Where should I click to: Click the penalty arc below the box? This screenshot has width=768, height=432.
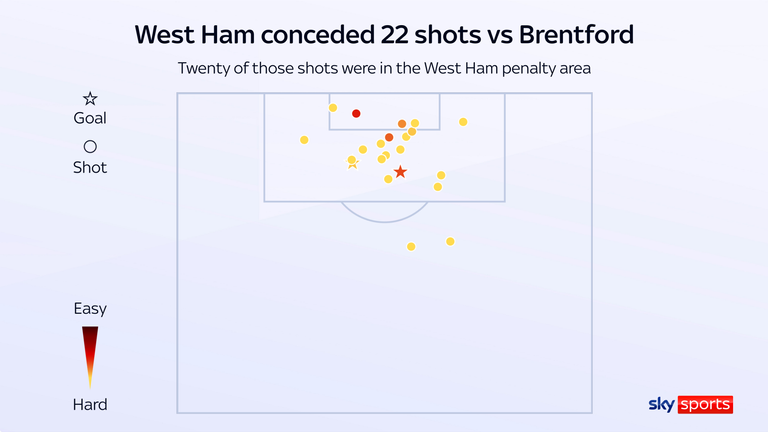click(384, 219)
